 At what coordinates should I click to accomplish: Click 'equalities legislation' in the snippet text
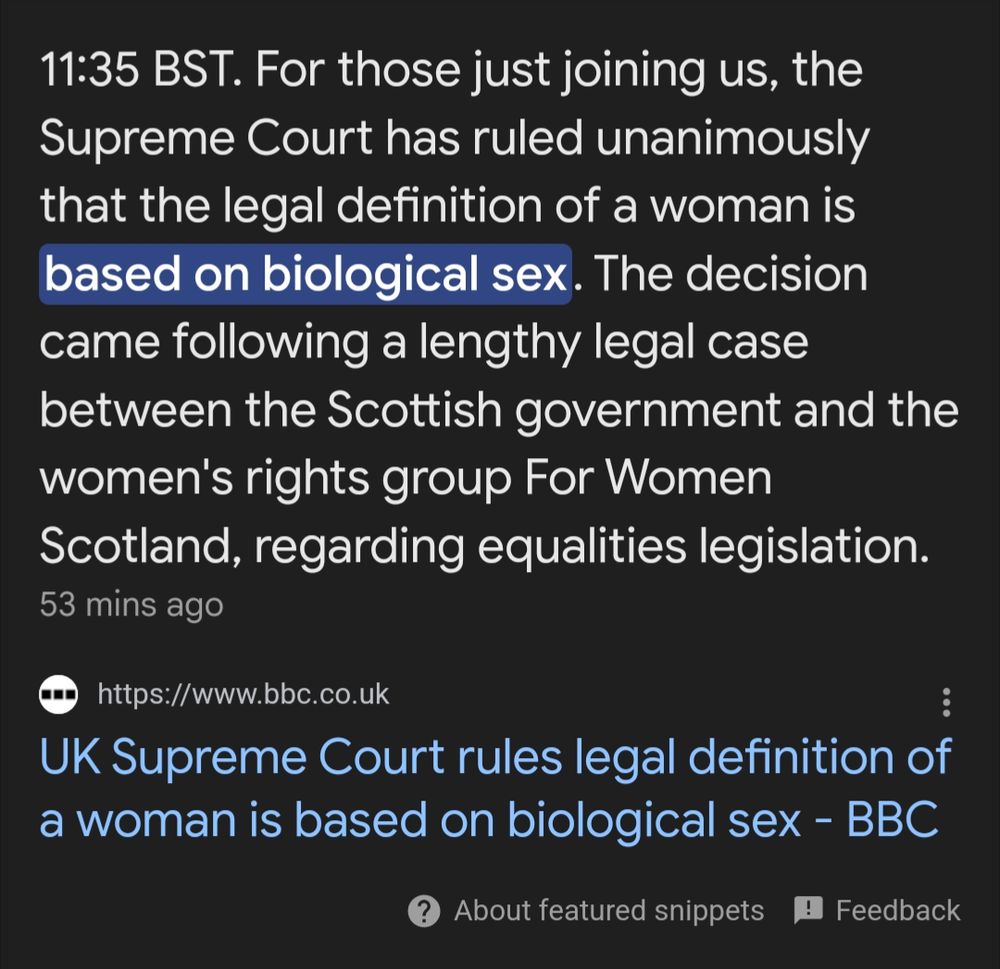pyautogui.click(x=690, y=546)
